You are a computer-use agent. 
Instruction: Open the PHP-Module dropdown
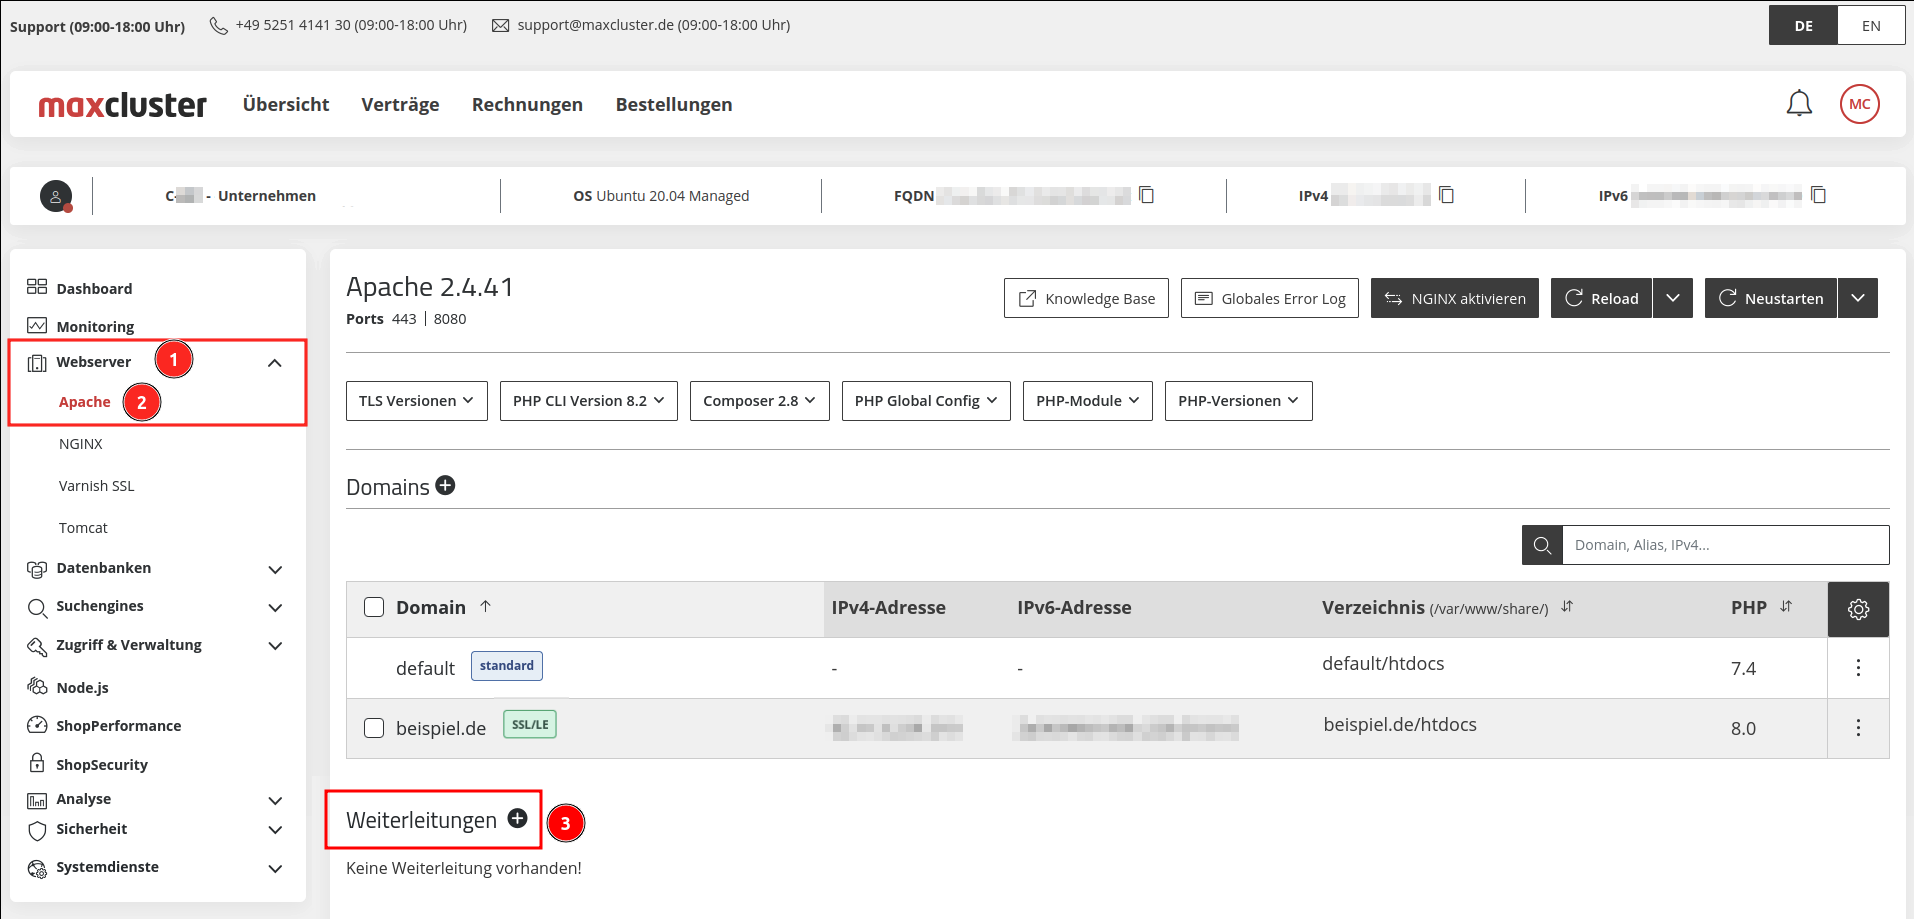click(x=1088, y=401)
